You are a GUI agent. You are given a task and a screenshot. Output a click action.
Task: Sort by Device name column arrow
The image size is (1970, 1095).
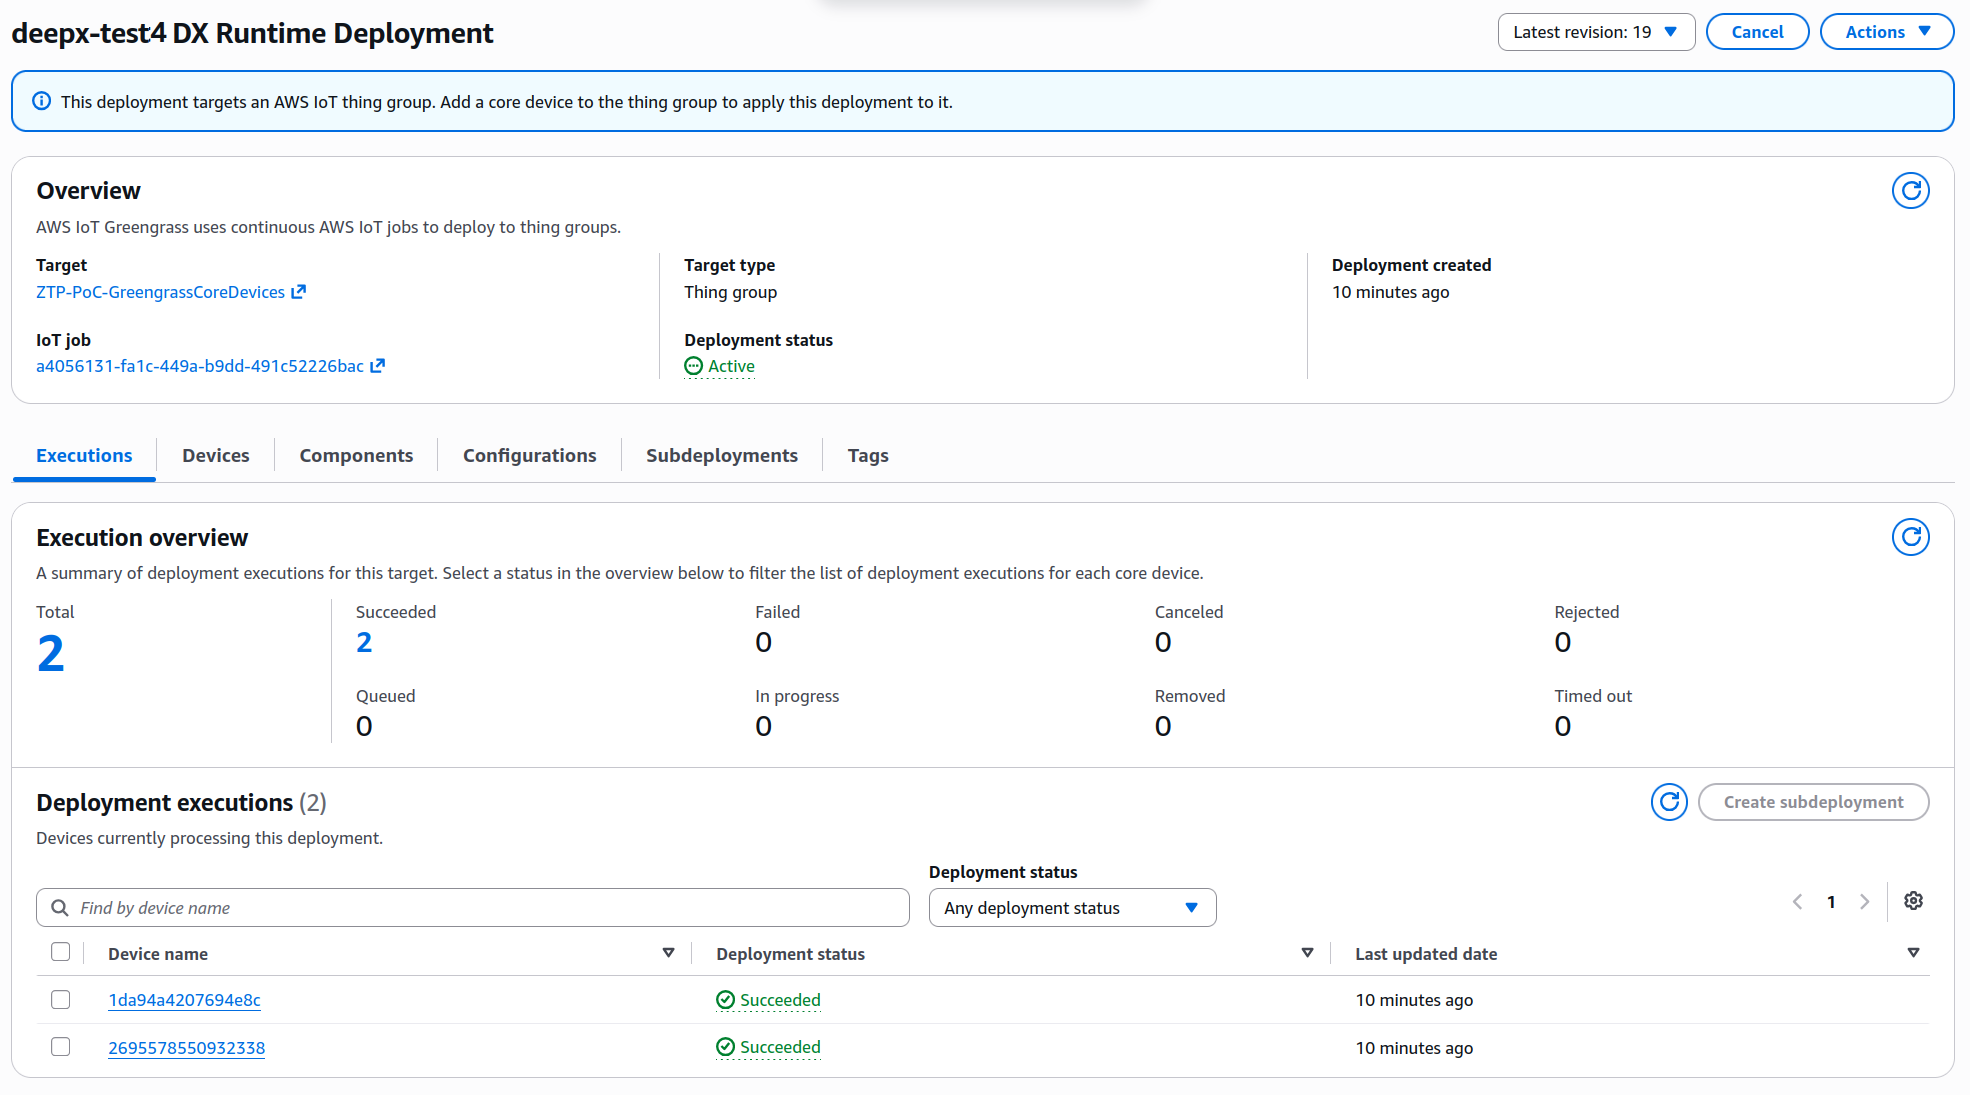click(668, 953)
